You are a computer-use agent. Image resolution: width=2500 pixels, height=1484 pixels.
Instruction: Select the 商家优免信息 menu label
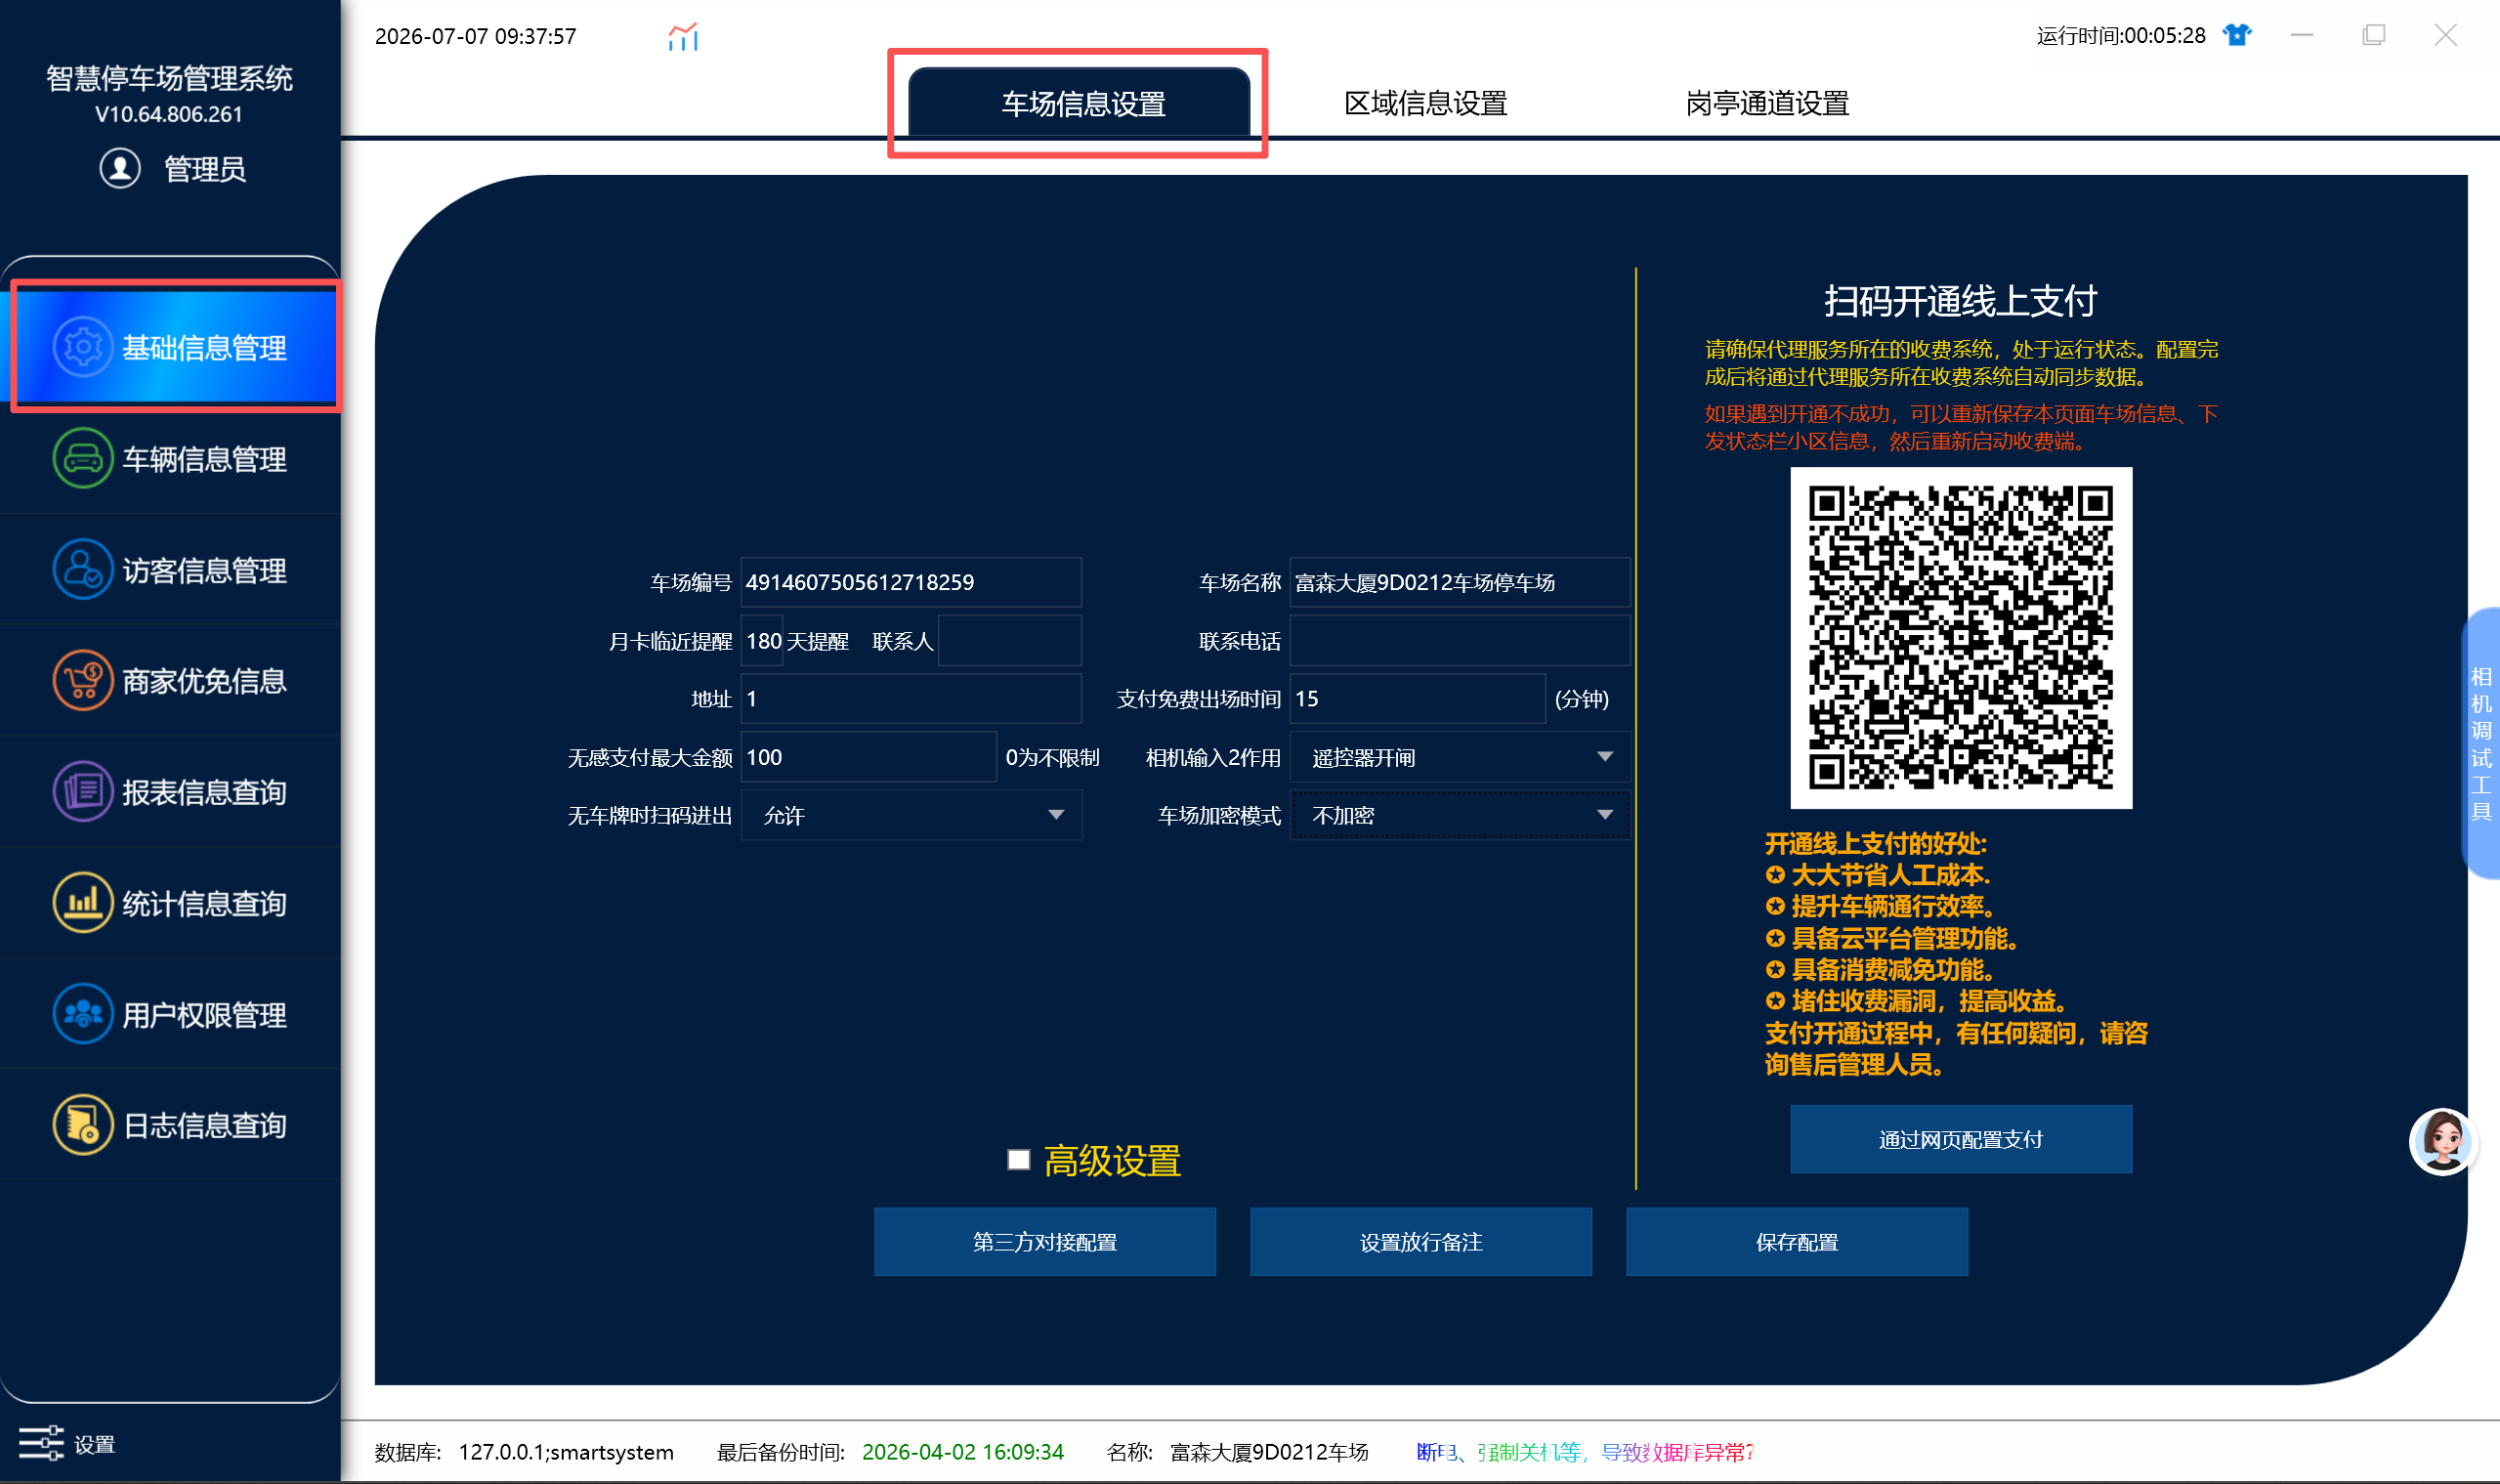(x=205, y=681)
